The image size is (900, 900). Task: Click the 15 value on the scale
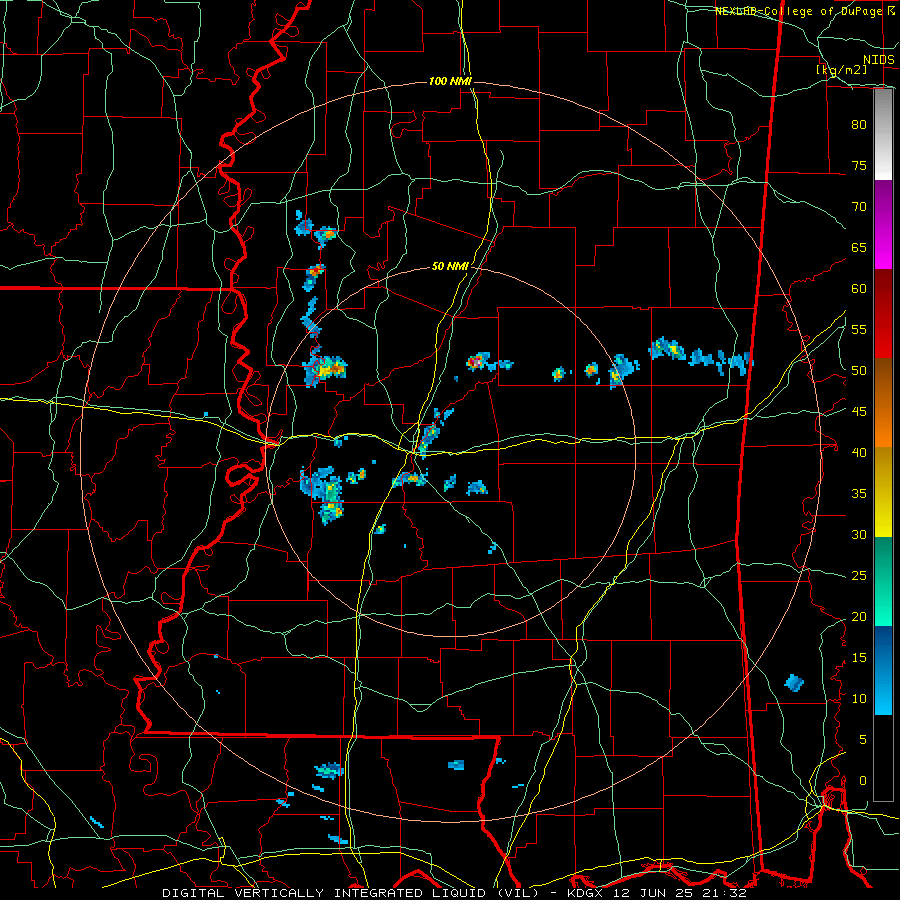click(859, 658)
